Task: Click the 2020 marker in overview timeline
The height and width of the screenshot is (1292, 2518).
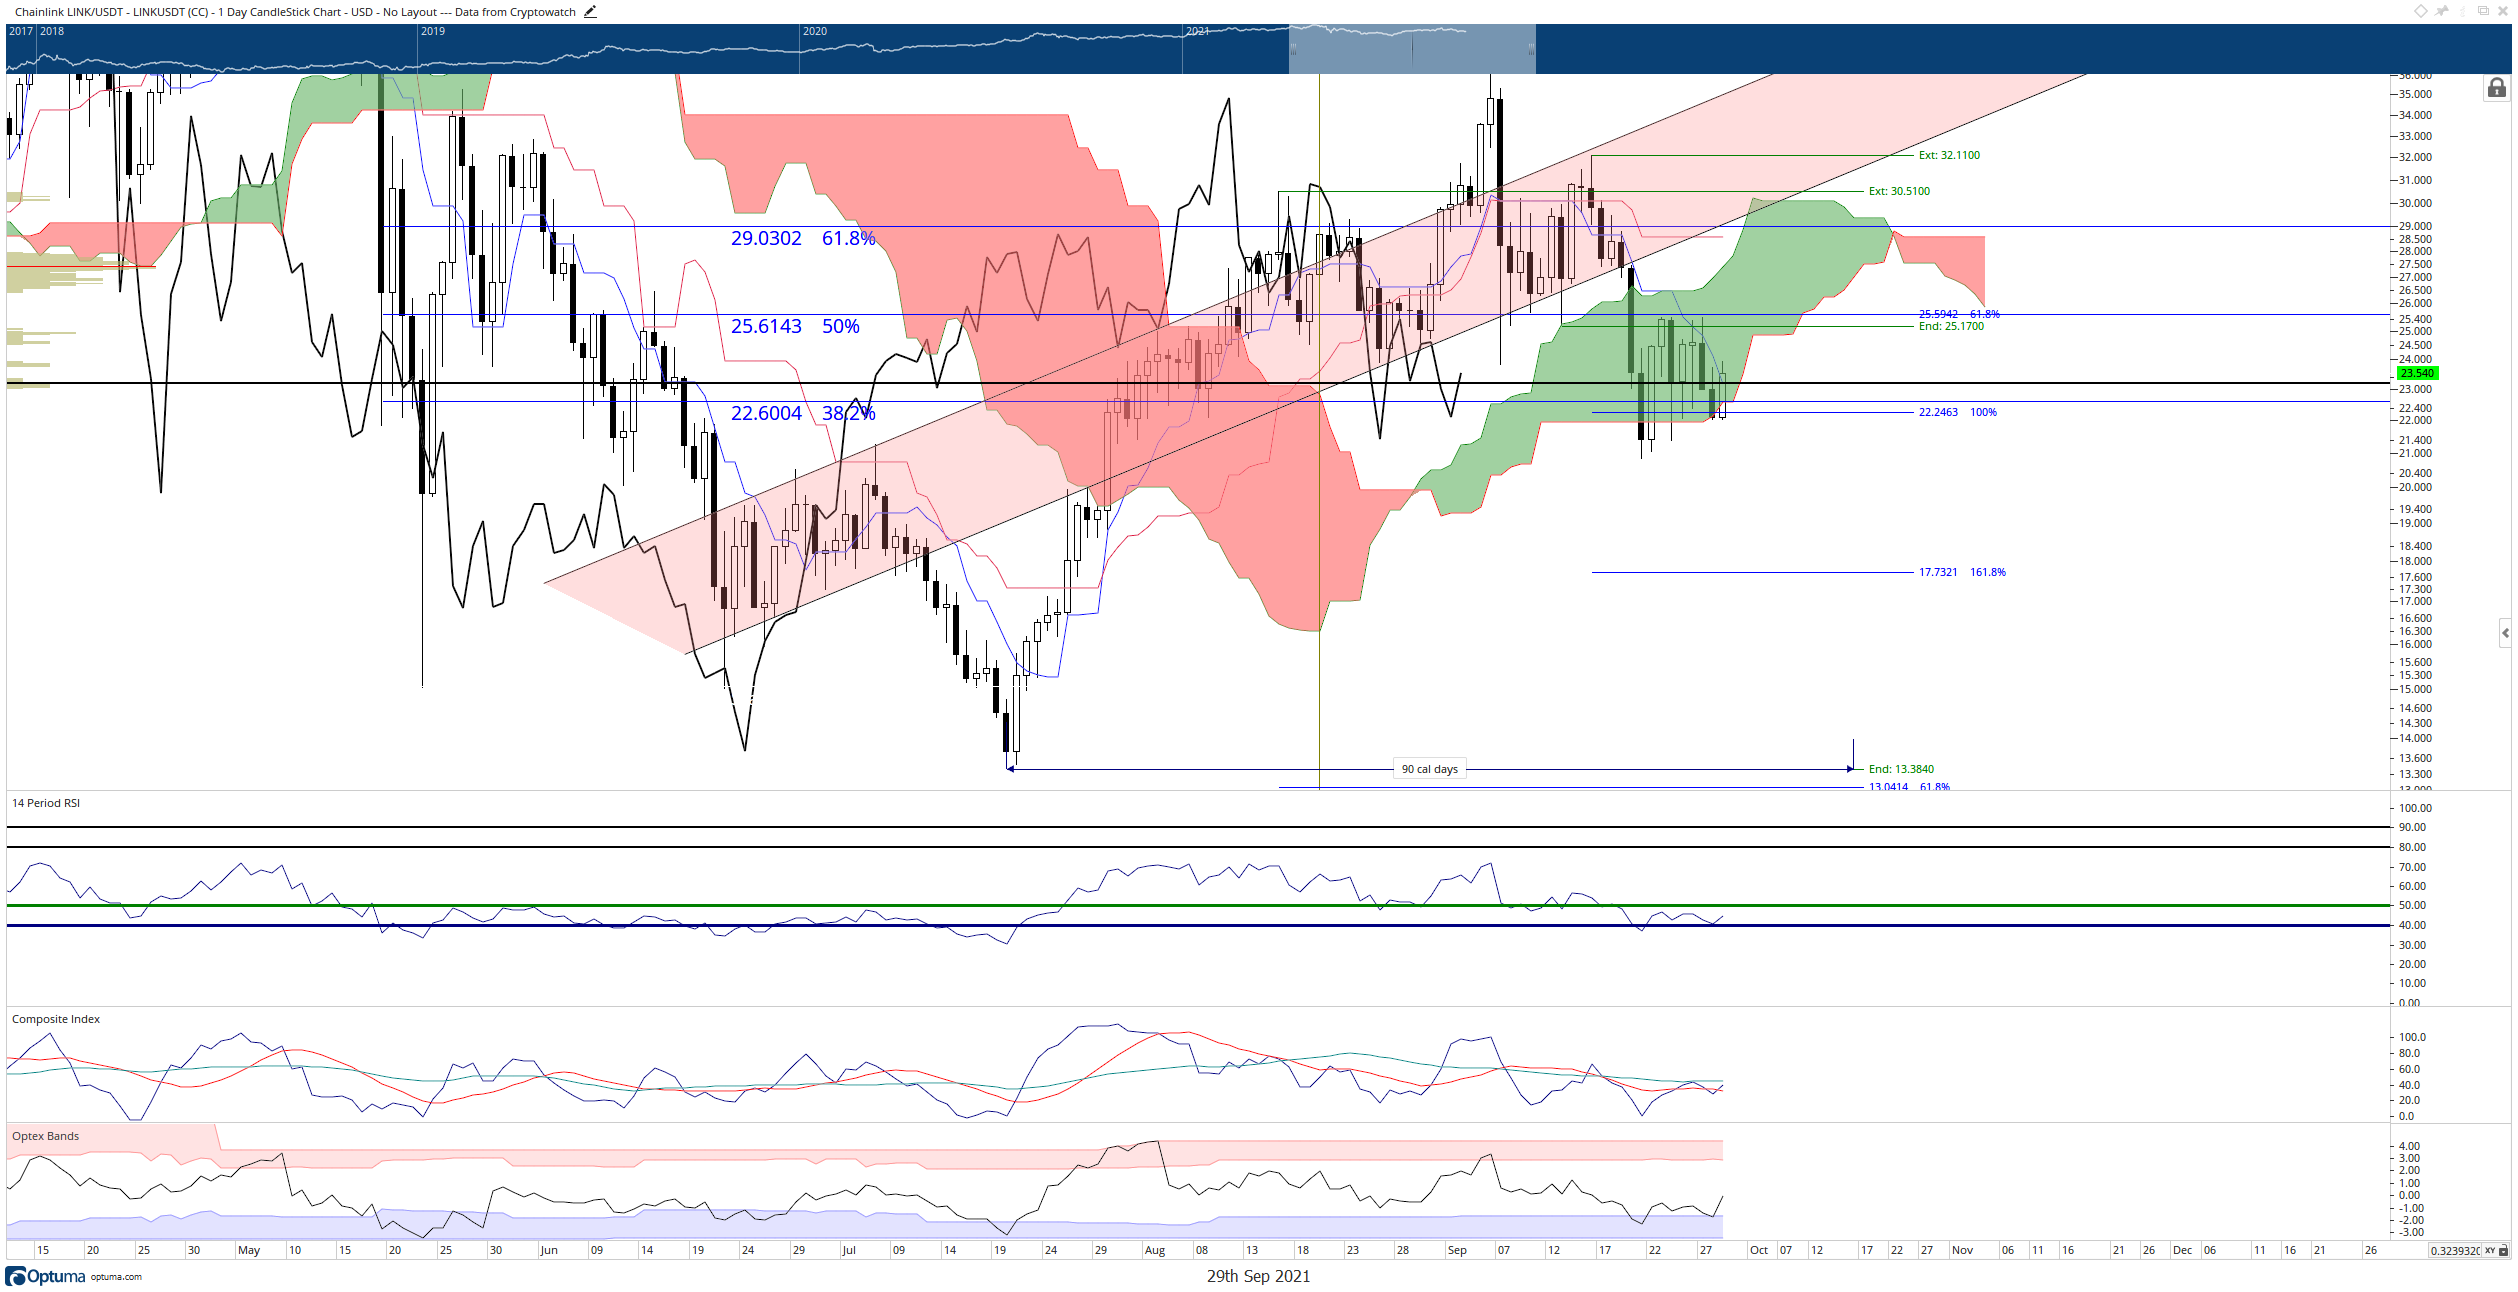Action: [815, 31]
